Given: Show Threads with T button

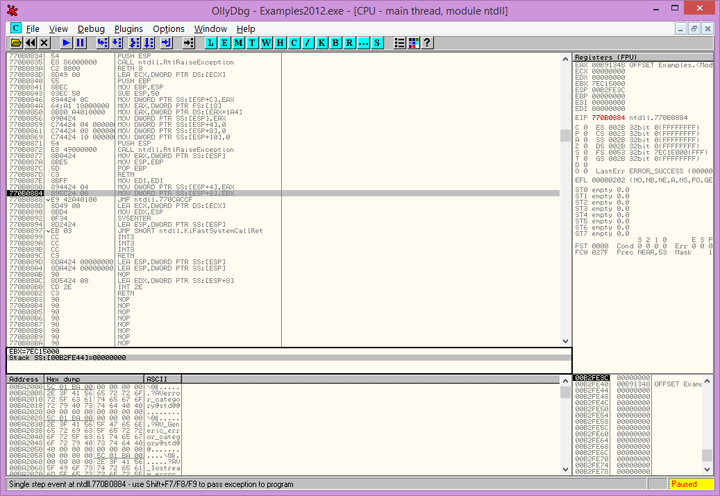Looking at the screenshot, I should (x=252, y=43).
